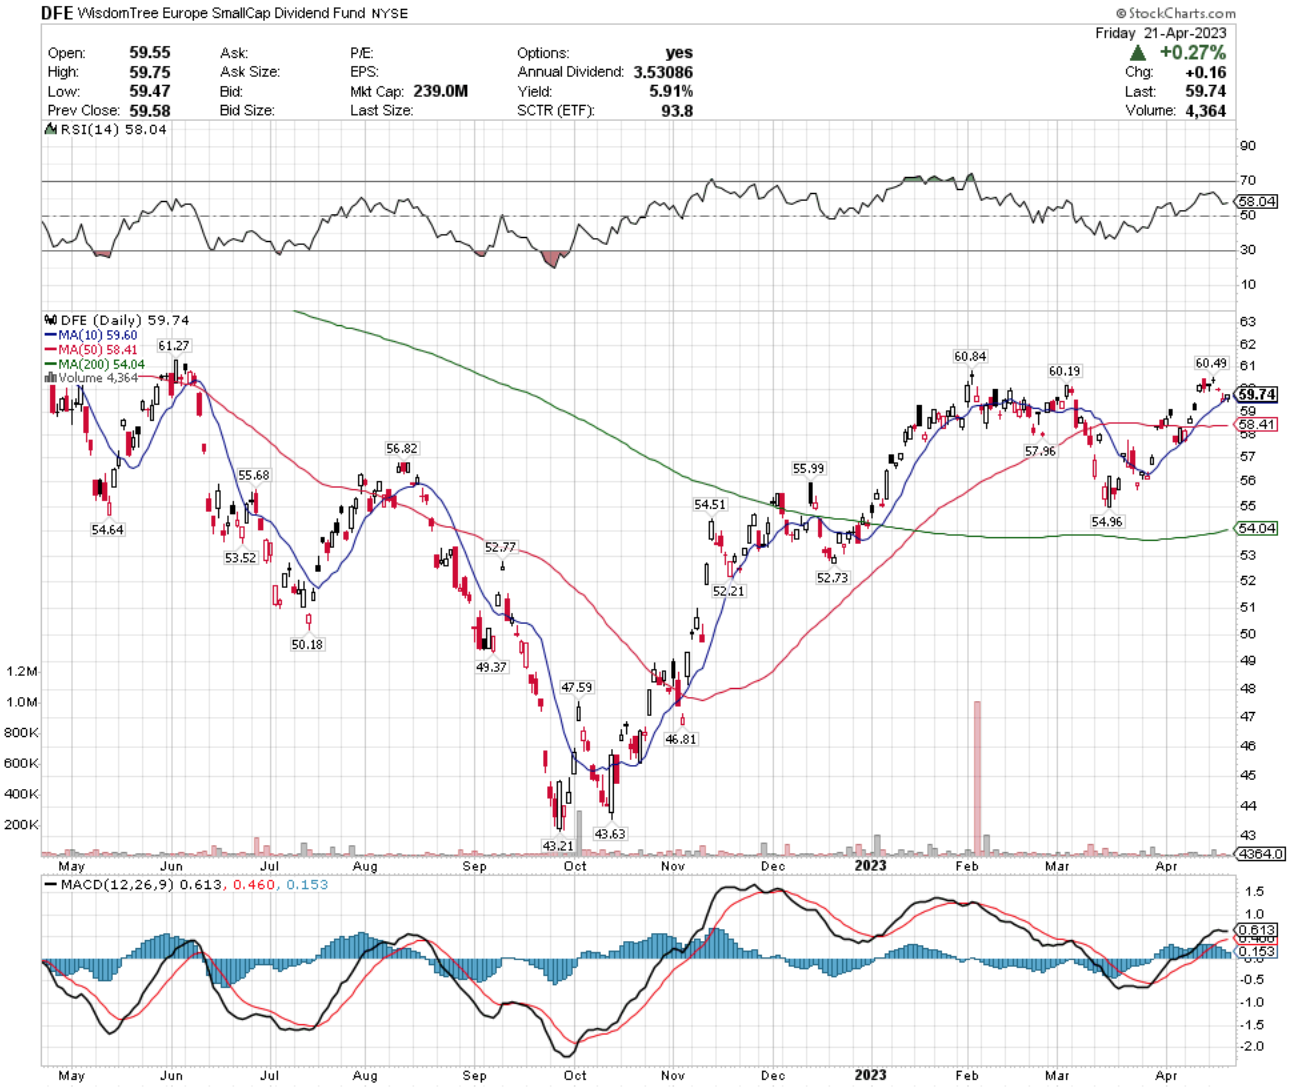Click the 53.52 June low annotation

tap(240, 558)
